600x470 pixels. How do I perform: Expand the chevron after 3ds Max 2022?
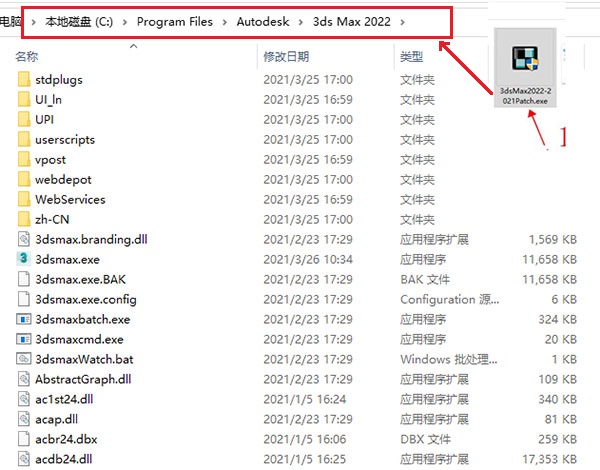(x=401, y=21)
